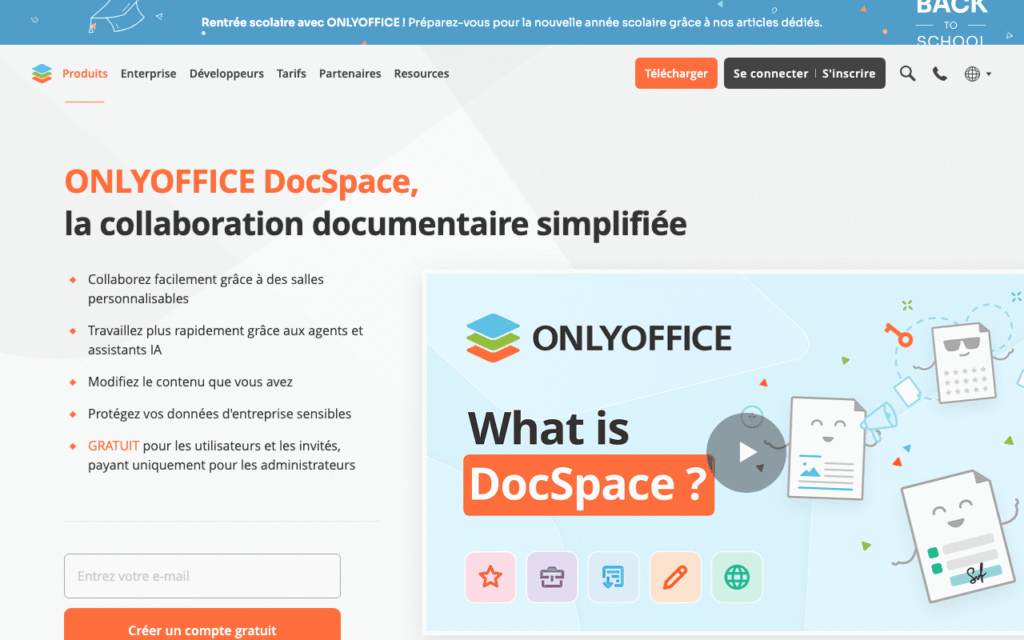Open the Resources menu
1024x640 pixels.
421,73
